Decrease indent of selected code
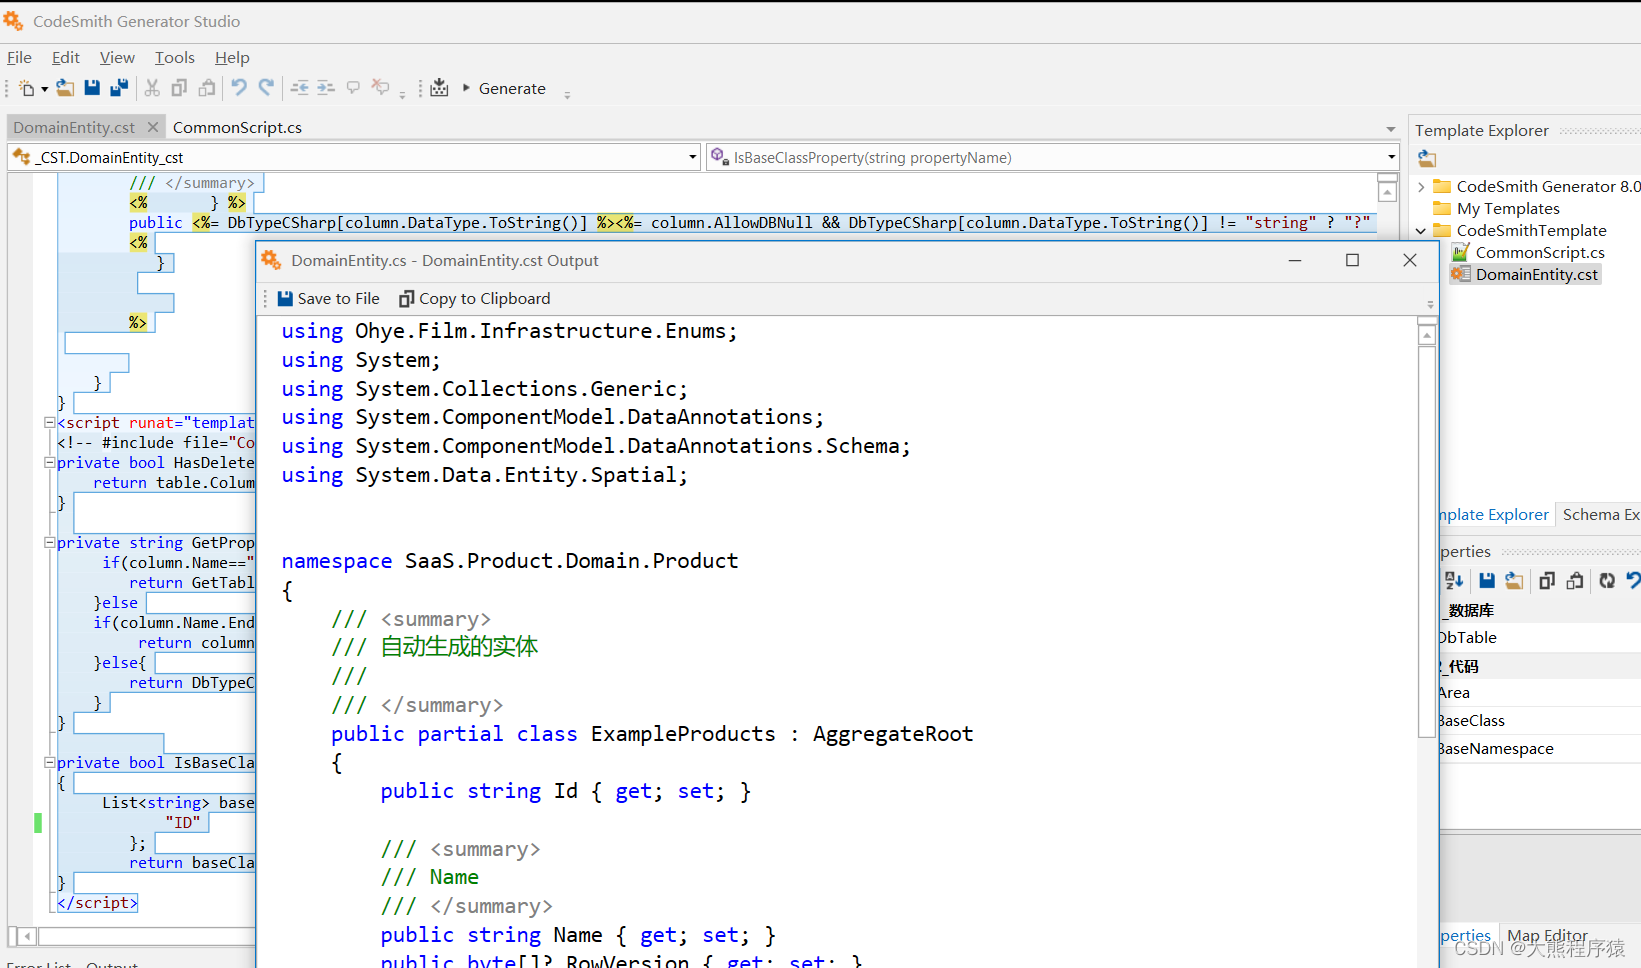The width and height of the screenshot is (1641, 968). pos(299,88)
